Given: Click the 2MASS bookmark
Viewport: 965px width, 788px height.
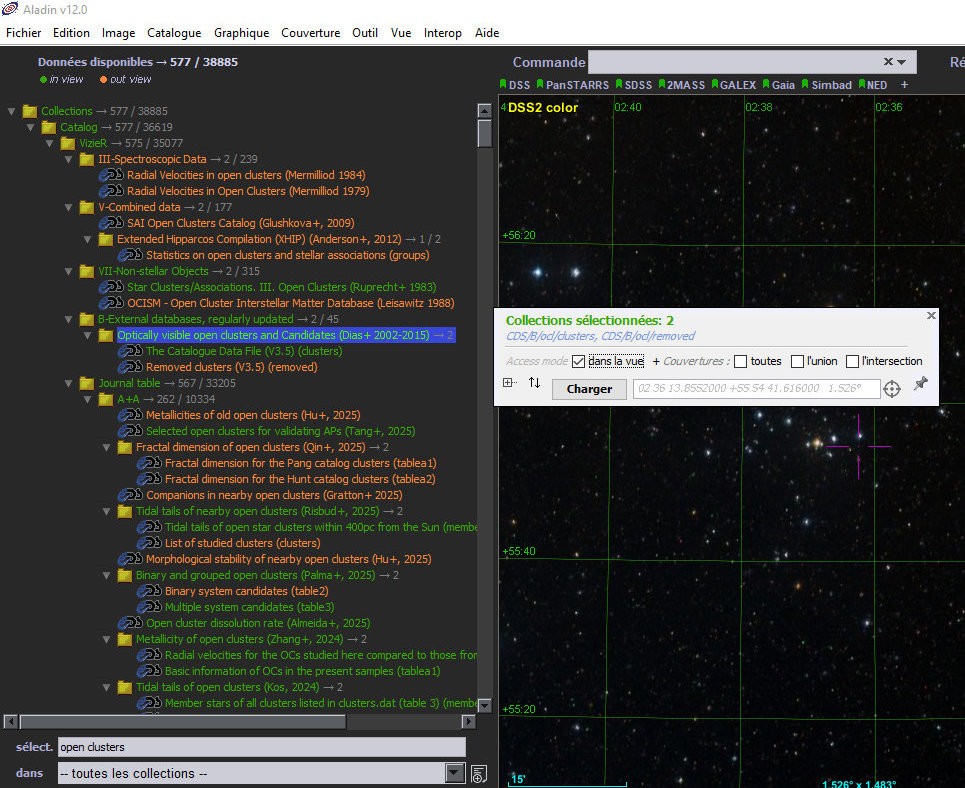Looking at the screenshot, I should point(682,85).
